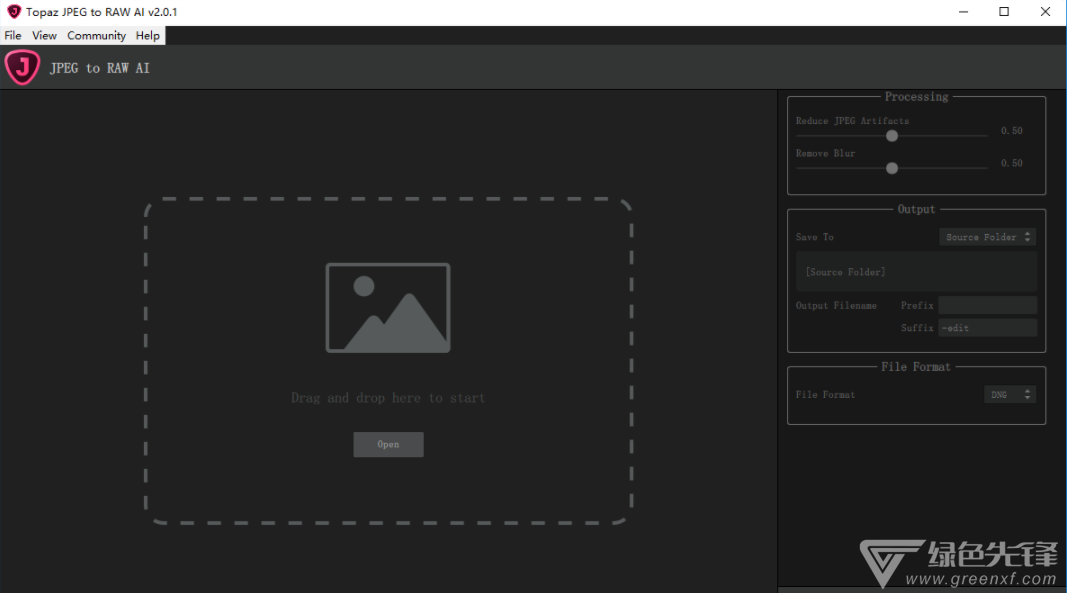The image size is (1067, 593).
Task: Open the DNG file format dropdown
Action: pyautogui.click(x=1010, y=394)
